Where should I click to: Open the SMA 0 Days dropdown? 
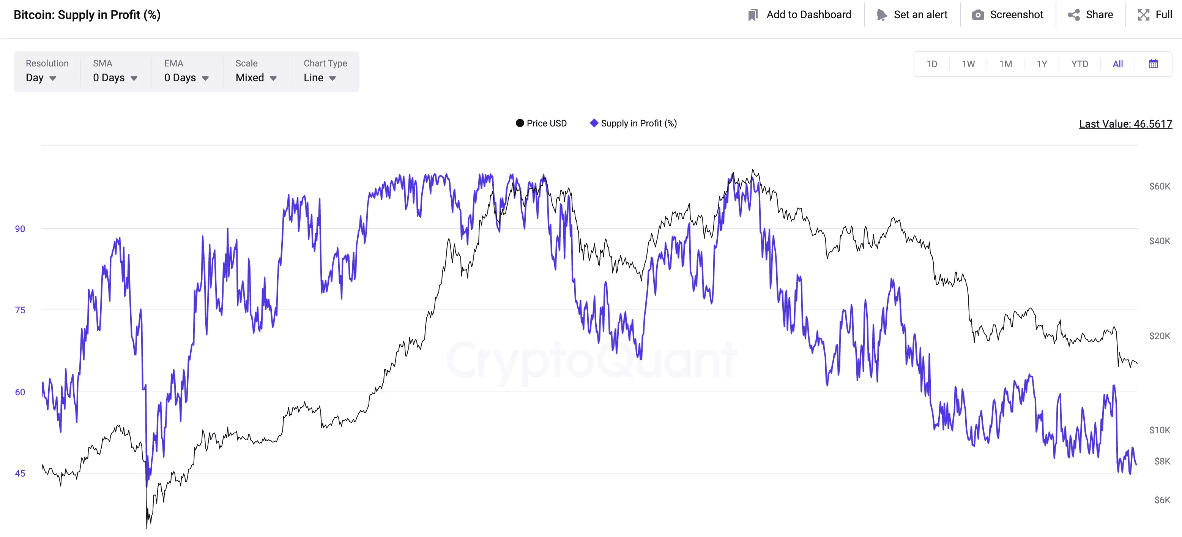(x=115, y=78)
